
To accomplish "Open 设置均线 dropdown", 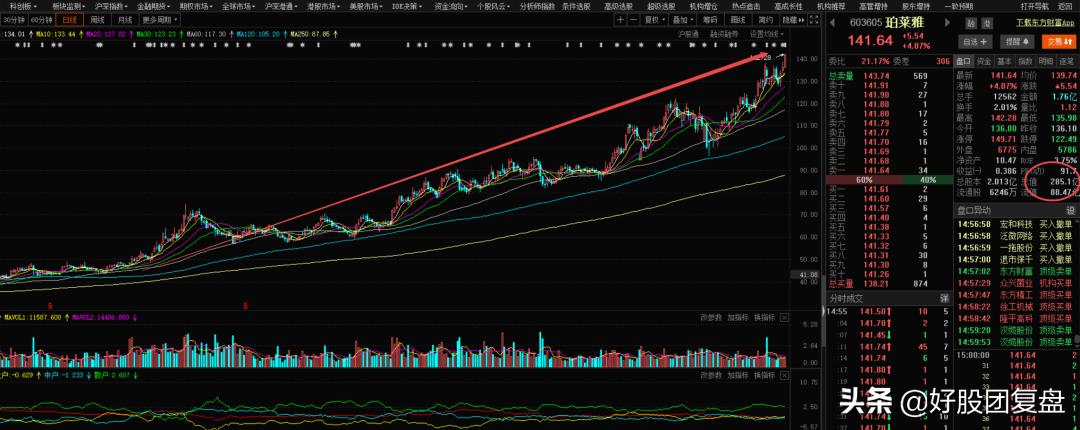I will click(x=767, y=34).
